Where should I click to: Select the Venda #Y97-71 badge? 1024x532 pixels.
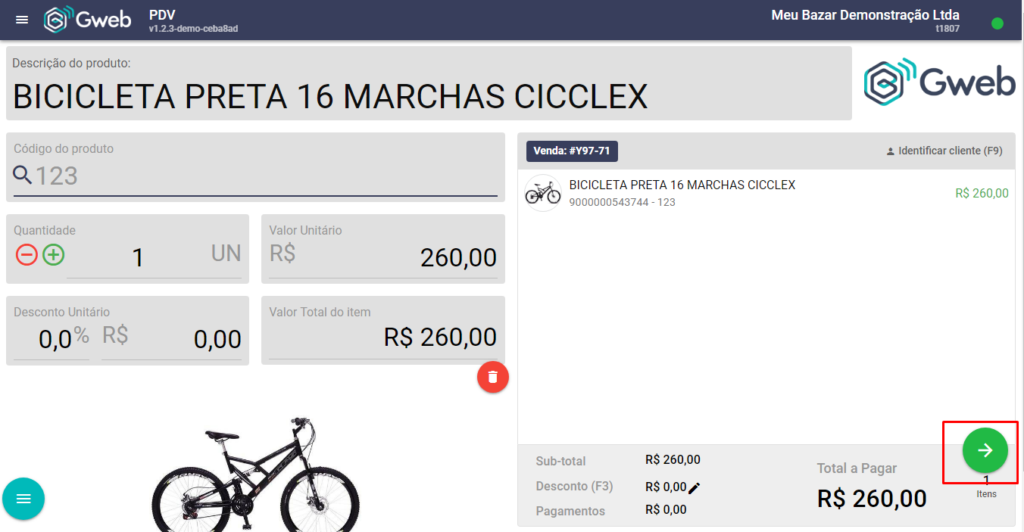[572, 151]
